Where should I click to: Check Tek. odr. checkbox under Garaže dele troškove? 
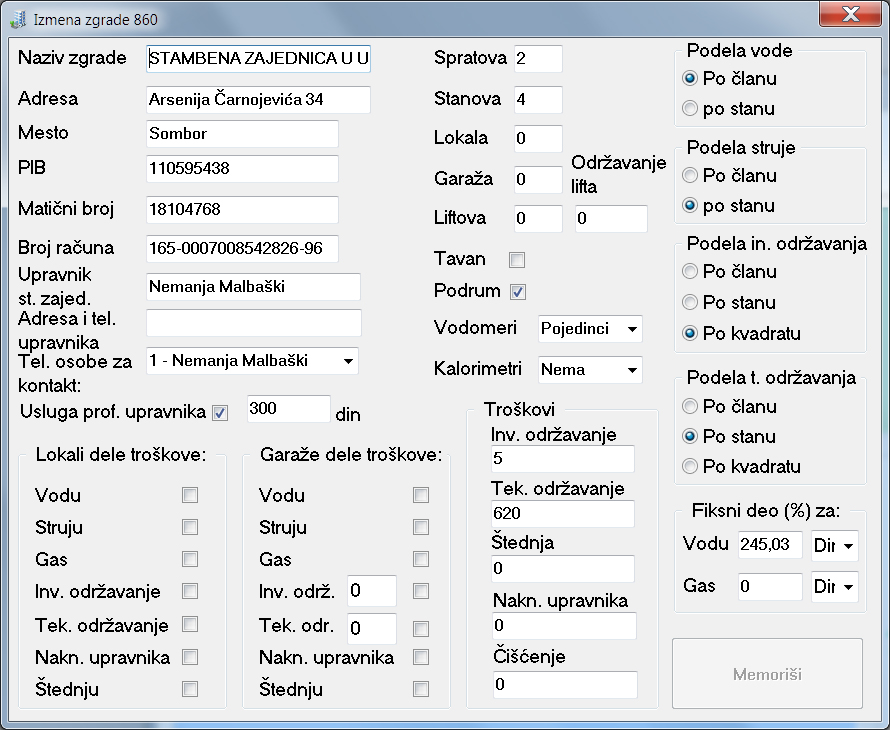point(421,629)
